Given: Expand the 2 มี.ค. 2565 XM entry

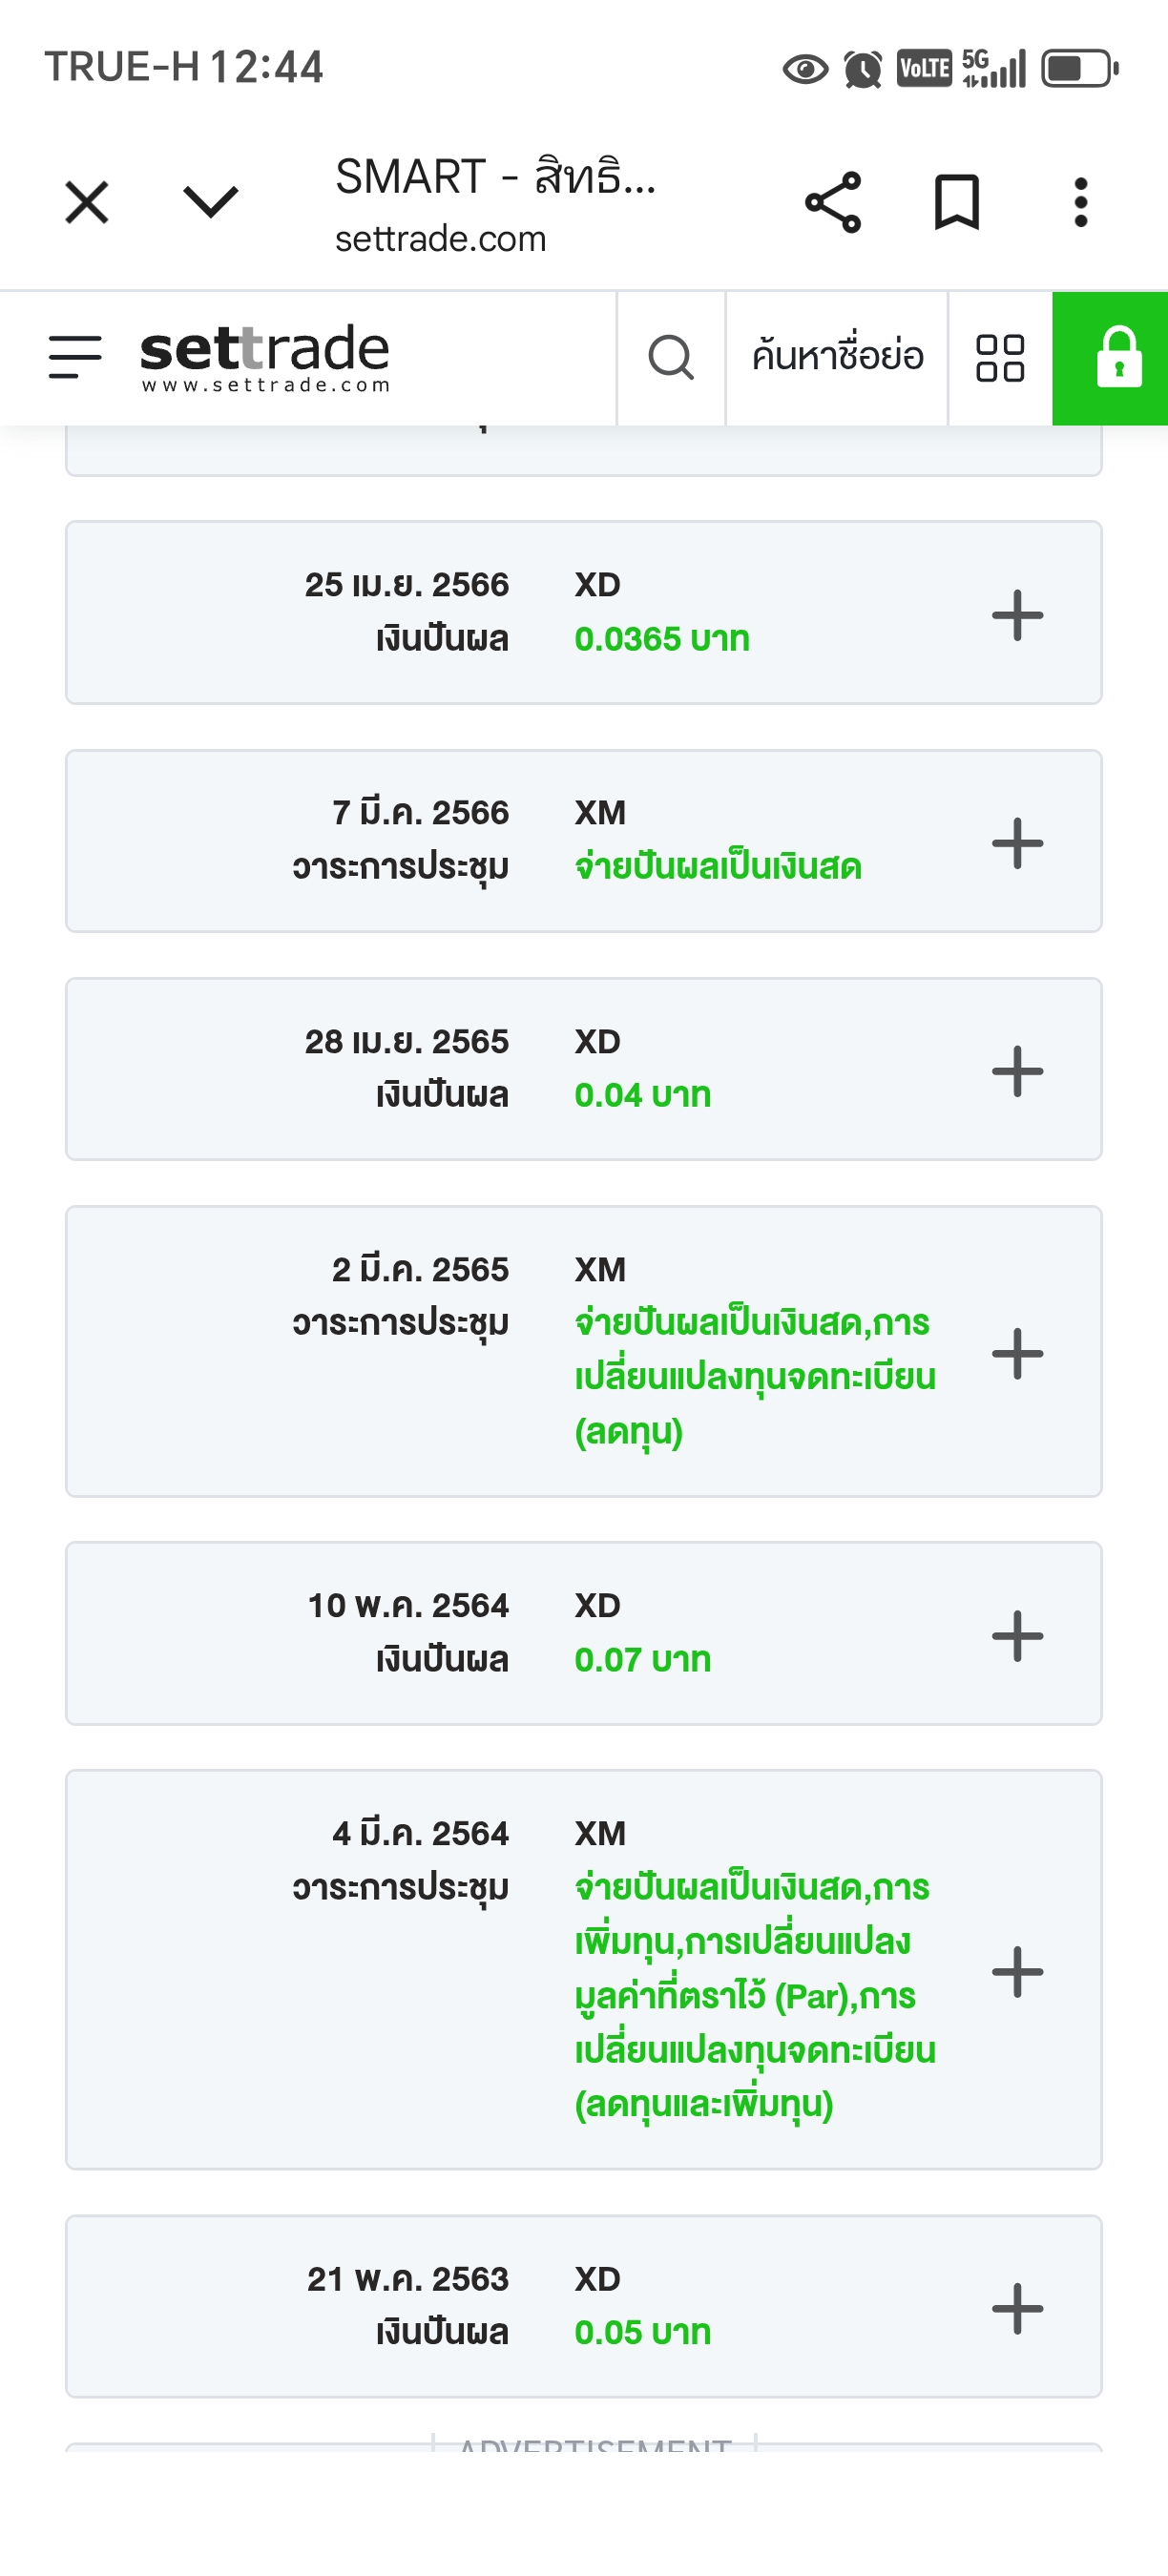Looking at the screenshot, I should (1017, 1352).
